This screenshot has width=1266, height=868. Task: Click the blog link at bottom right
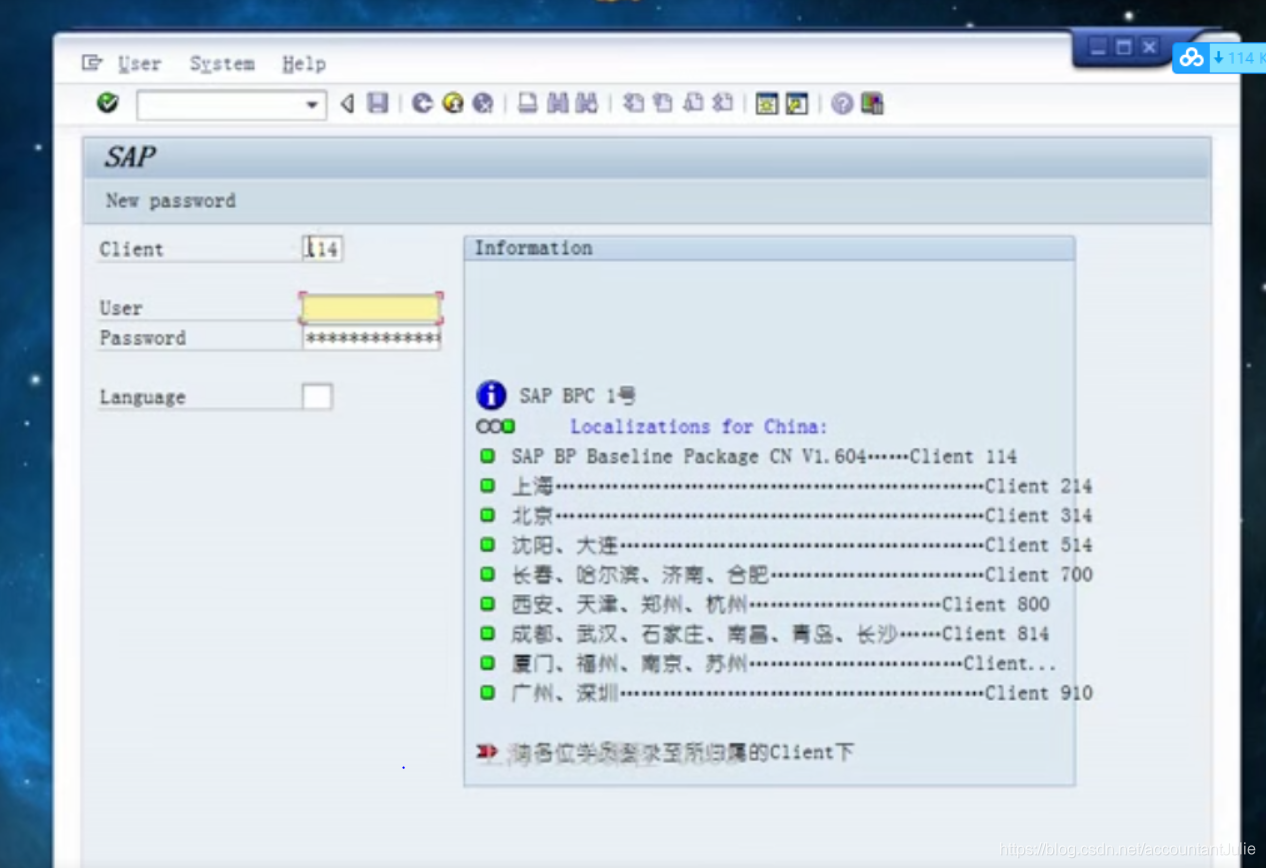tap(1122, 849)
